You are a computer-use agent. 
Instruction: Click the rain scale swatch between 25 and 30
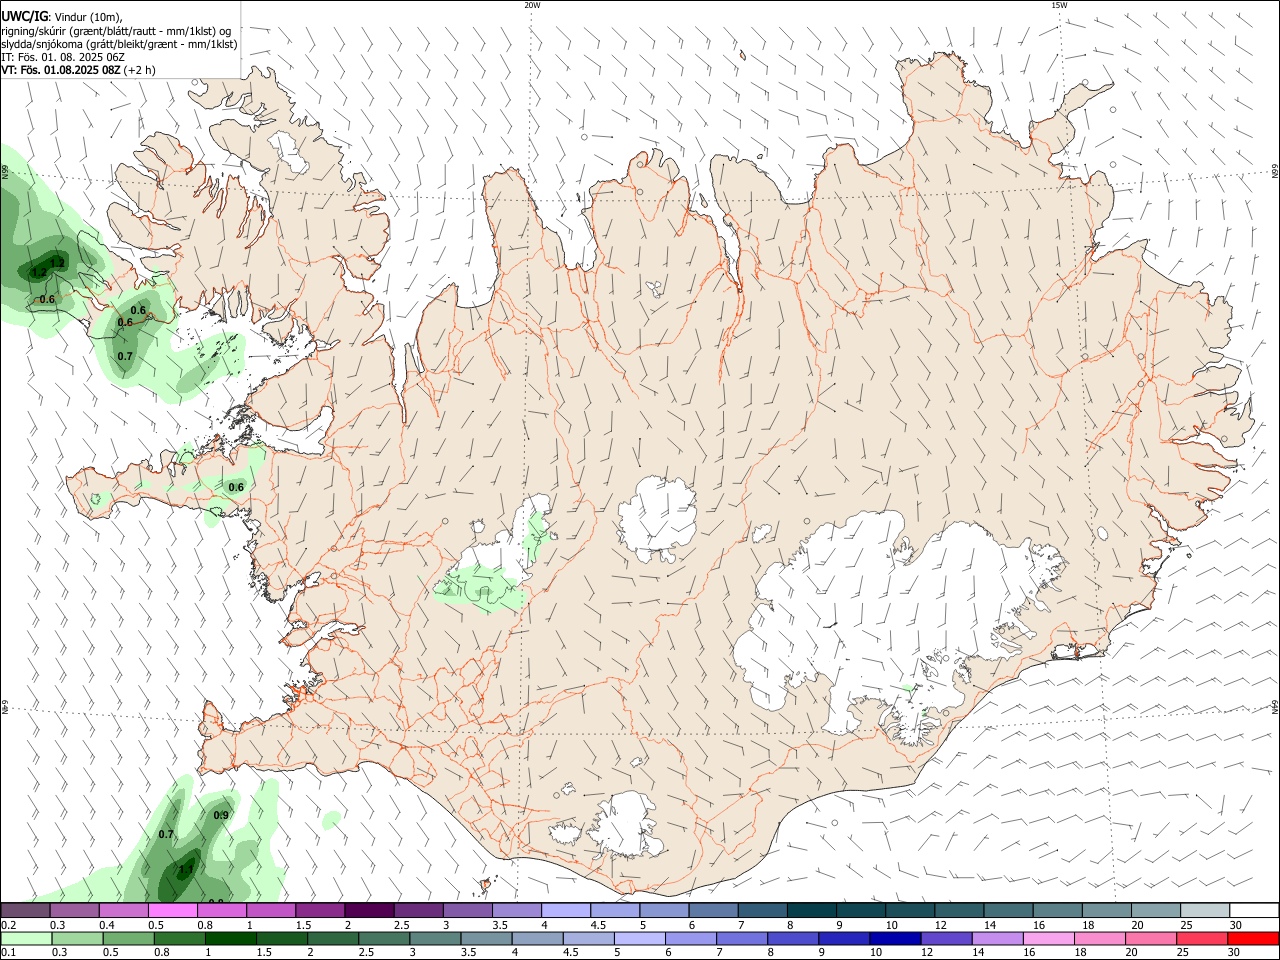tap(1203, 938)
